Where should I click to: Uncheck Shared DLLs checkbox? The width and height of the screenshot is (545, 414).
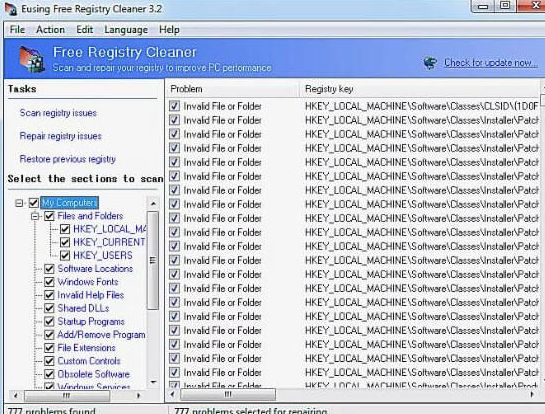coord(49,308)
